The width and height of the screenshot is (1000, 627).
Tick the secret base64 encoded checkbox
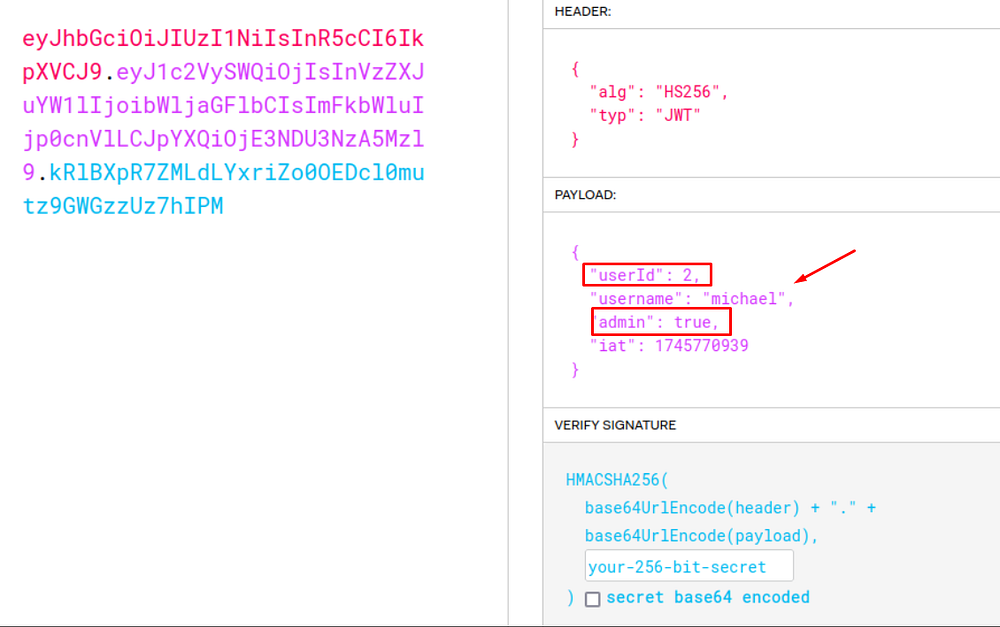click(x=592, y=600)
